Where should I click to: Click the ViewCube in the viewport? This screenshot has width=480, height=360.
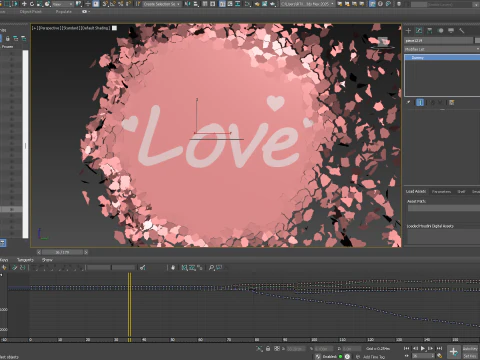pos(383,42)
